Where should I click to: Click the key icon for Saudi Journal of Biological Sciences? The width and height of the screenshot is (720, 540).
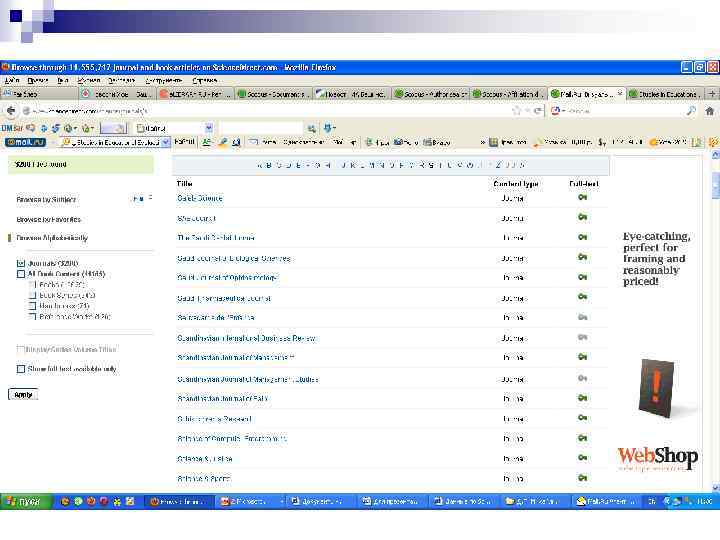tap(582, 257)
